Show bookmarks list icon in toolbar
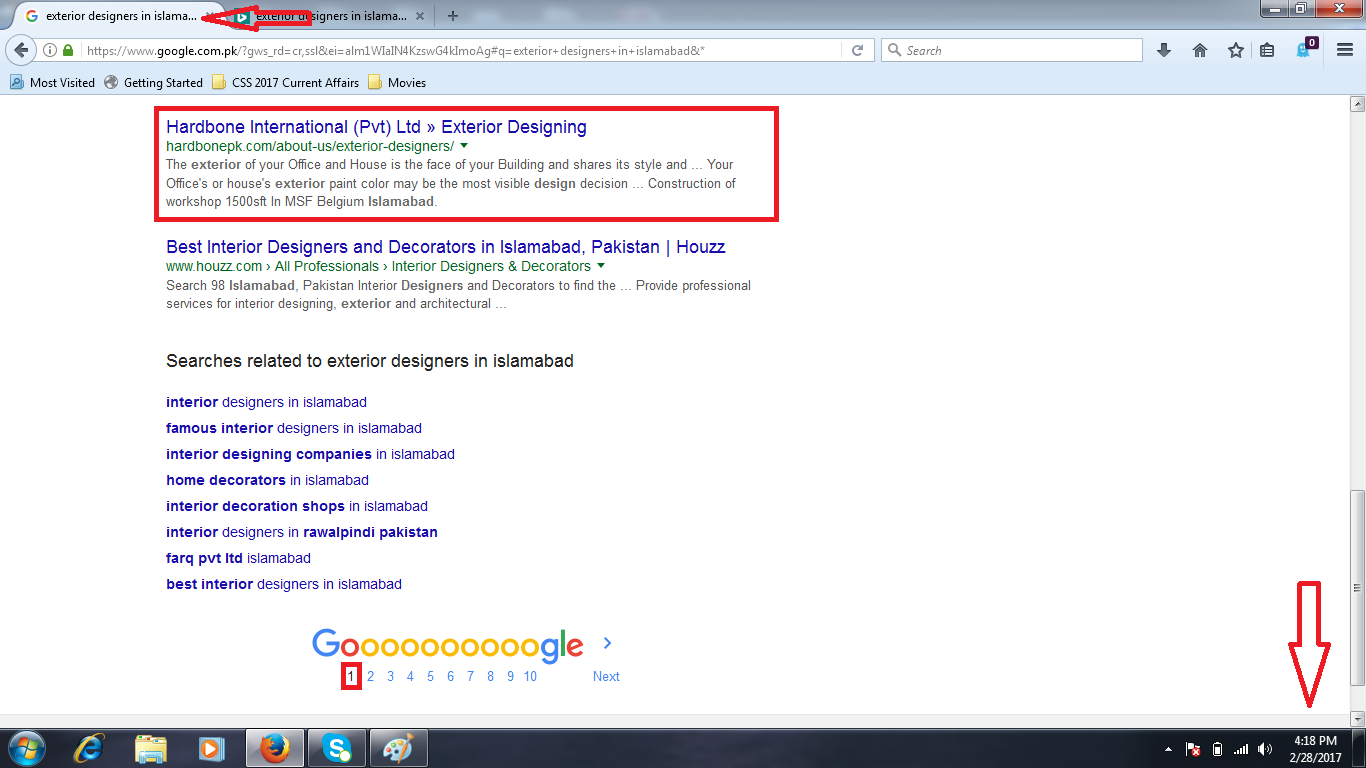 (x=1267, y=50)
